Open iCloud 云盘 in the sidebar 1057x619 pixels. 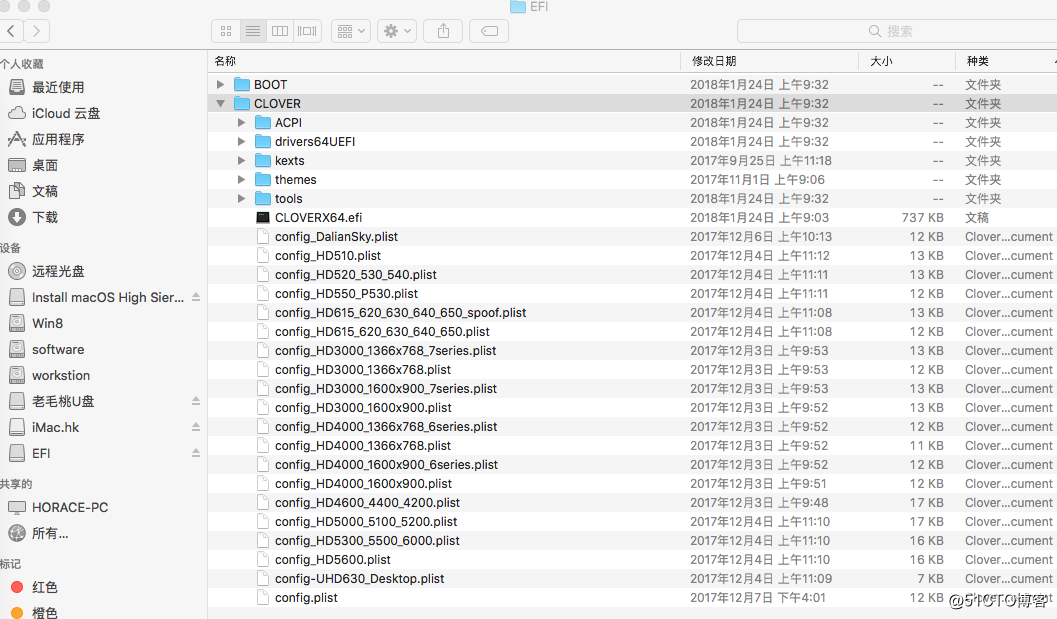[66, 113]
